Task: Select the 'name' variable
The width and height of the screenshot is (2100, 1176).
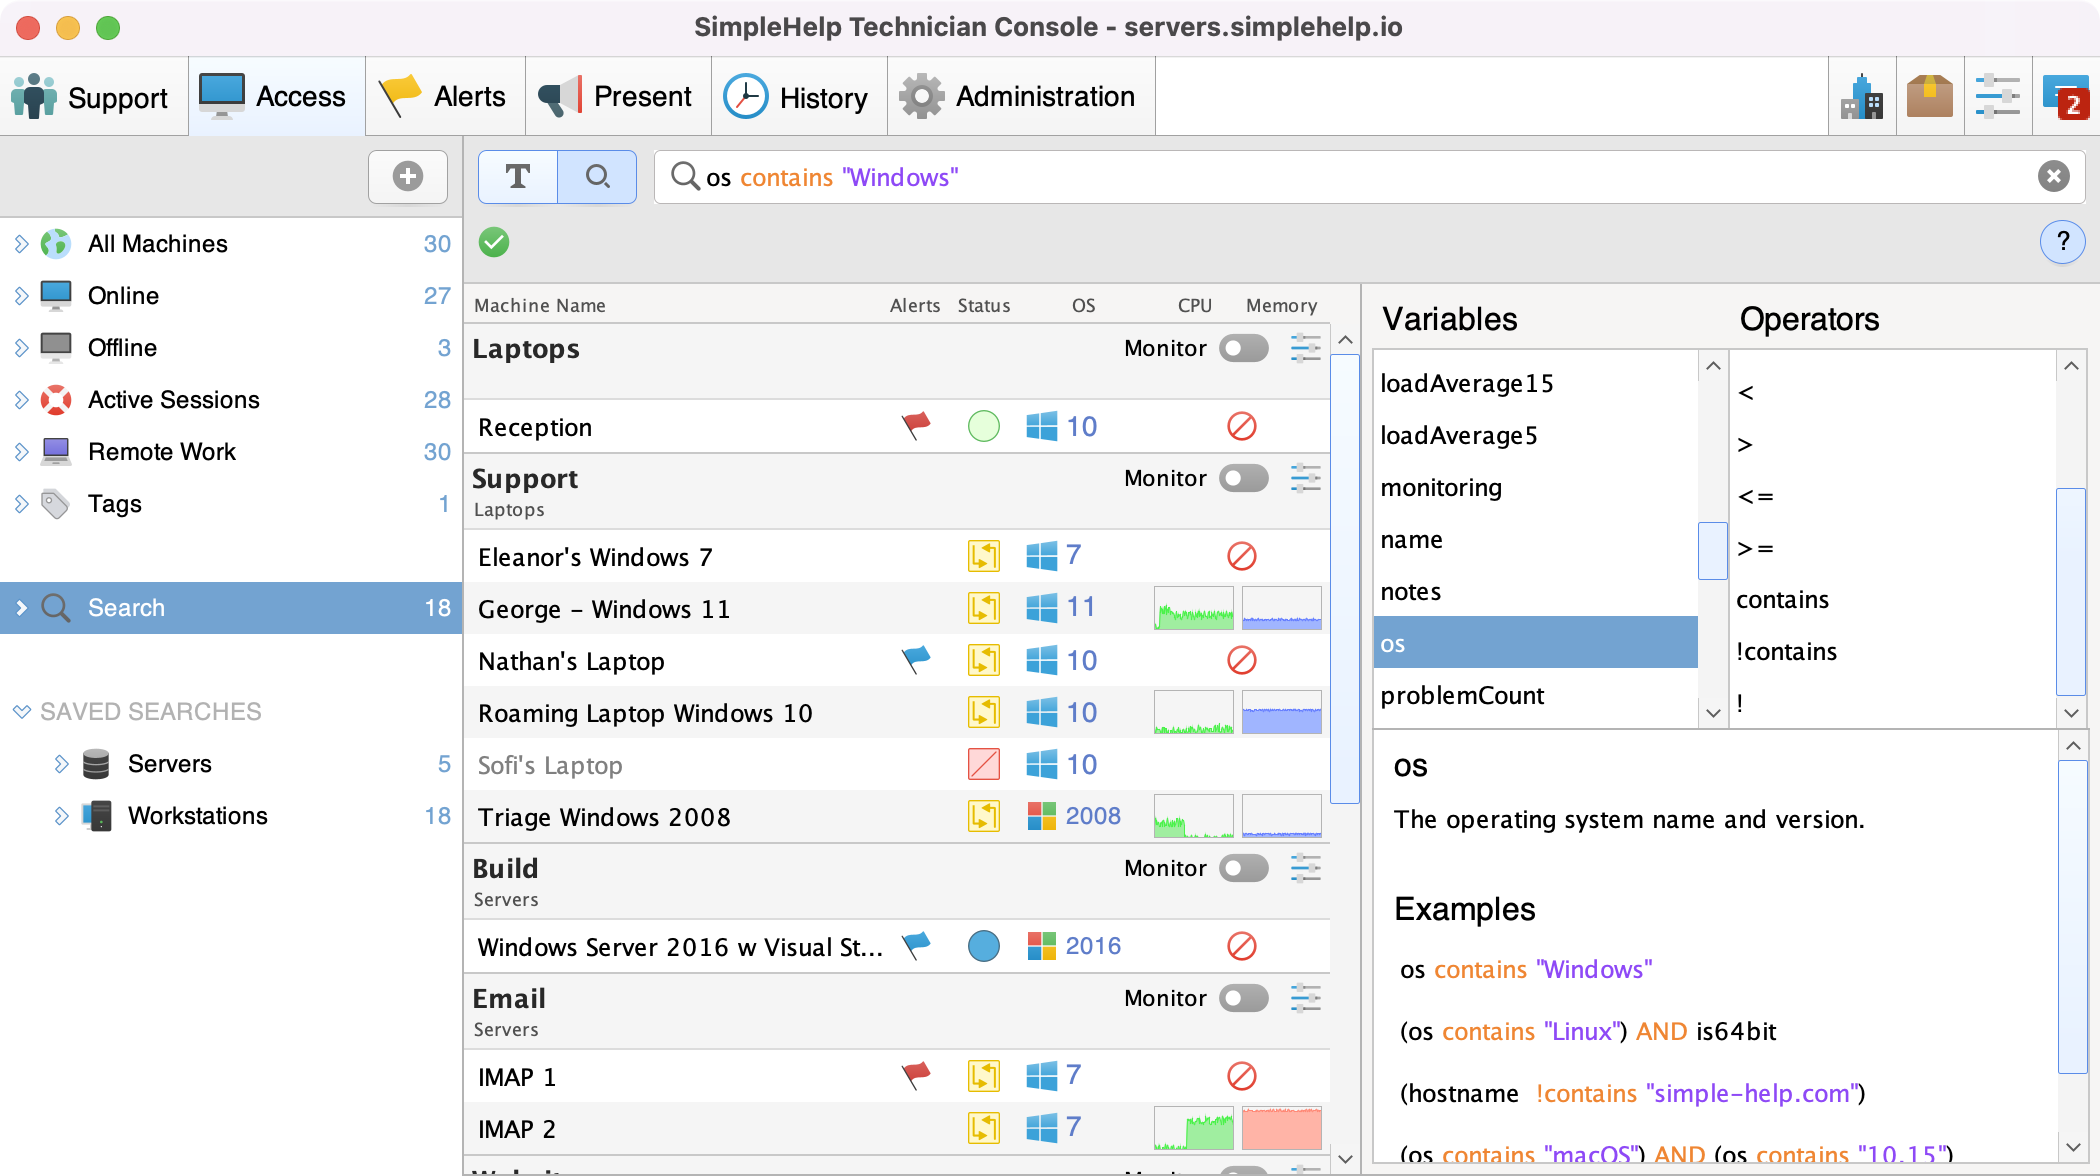Action: (x=1536, y=539)
